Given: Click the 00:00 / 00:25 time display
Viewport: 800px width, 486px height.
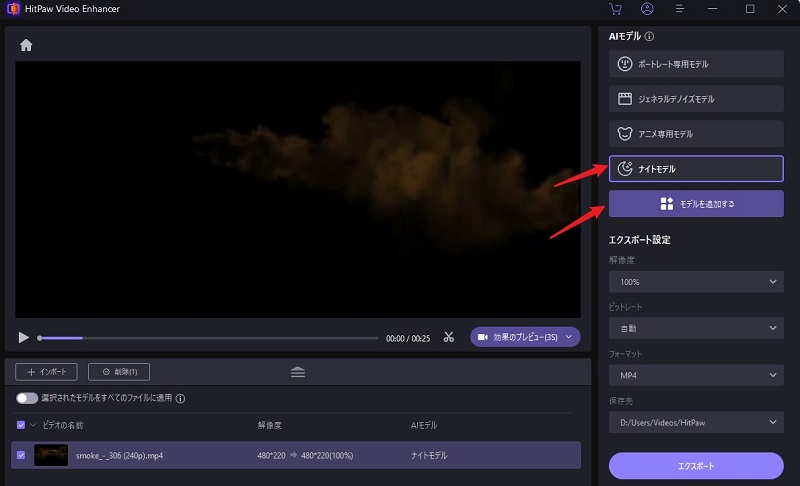Looking at the screenshot, I should pyautogui.click(x=408, y=338).
